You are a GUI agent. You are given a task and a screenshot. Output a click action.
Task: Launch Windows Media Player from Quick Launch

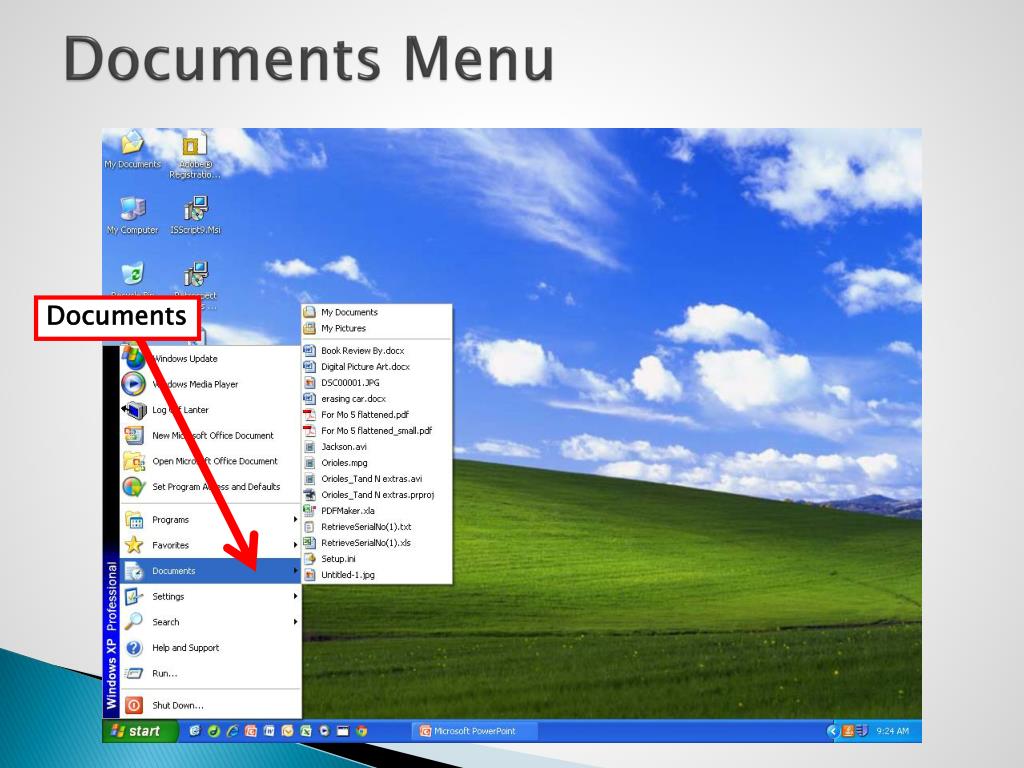pos(324,731)
